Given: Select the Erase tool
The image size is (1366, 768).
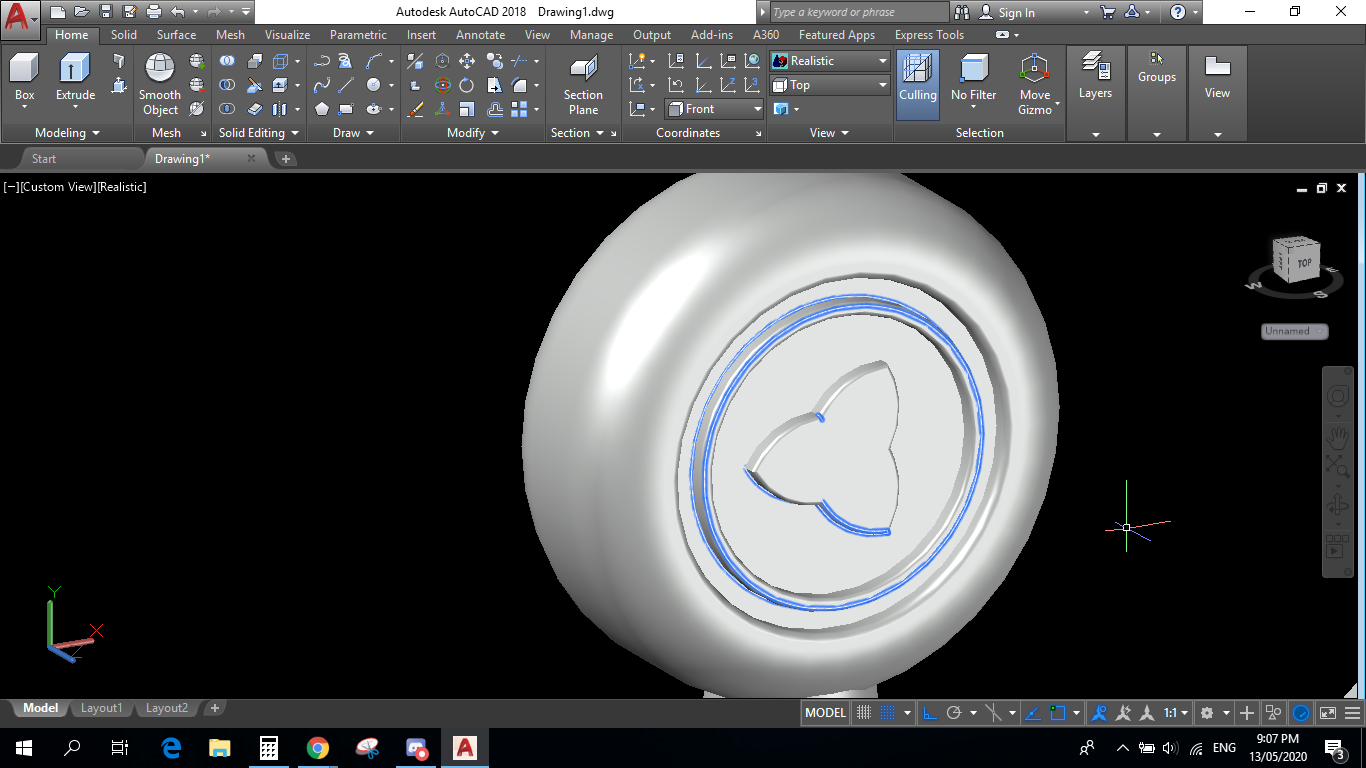Looking at the screenshot, I should [416, 109].
